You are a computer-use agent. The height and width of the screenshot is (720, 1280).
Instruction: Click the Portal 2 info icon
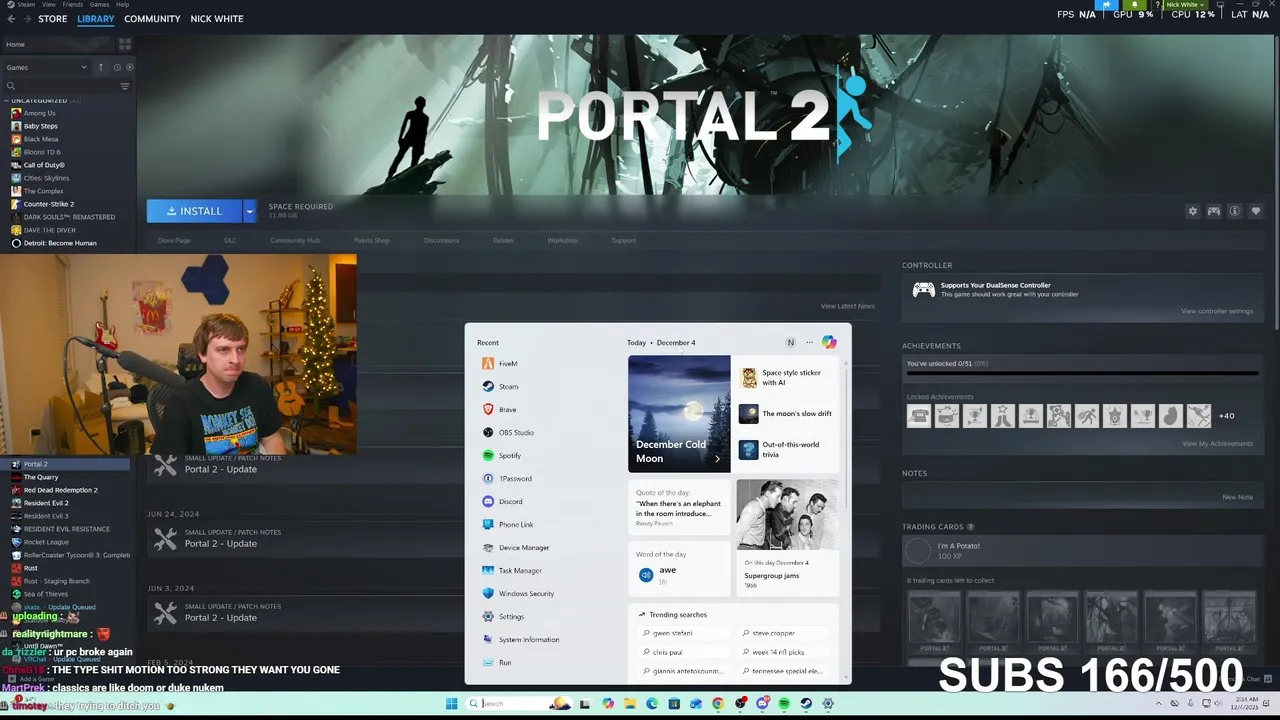tap(1234, 211)
